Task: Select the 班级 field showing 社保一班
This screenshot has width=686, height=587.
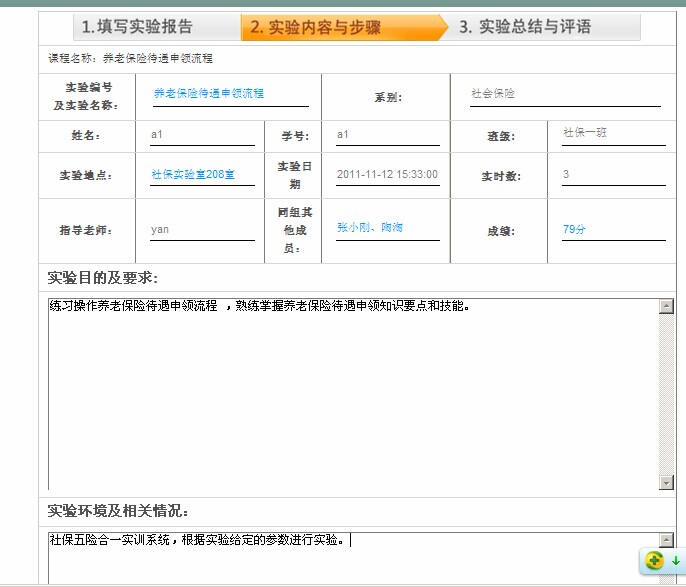Action: pos(612,133)
